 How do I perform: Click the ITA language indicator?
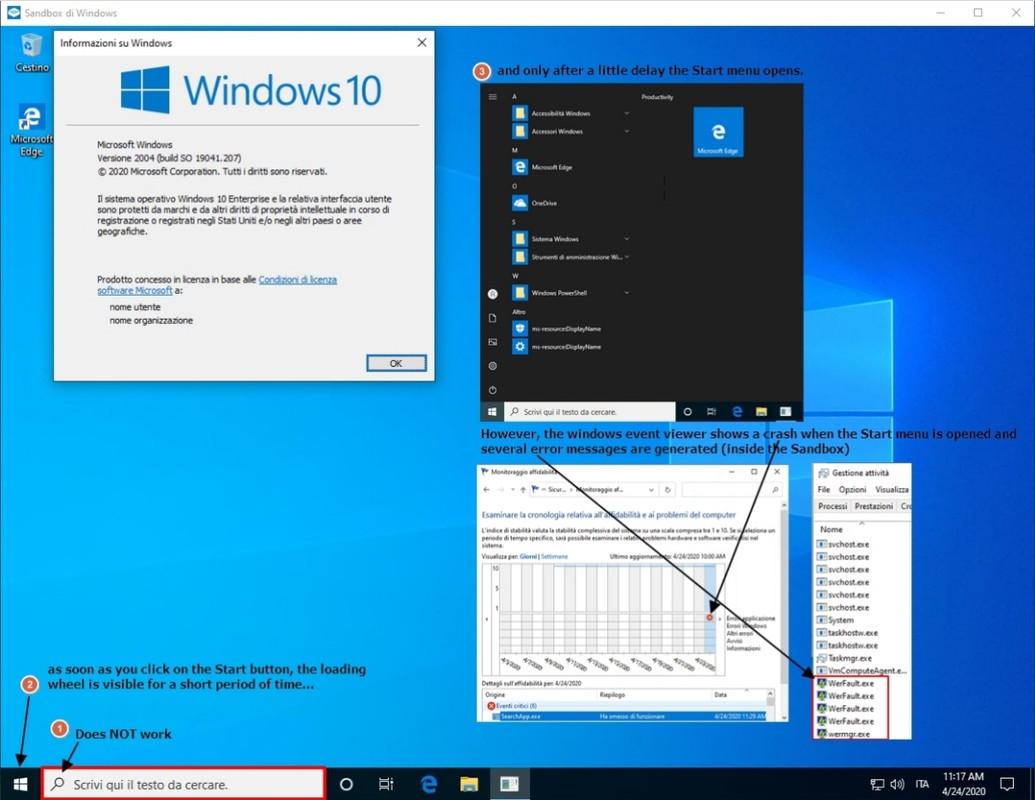pyautogui.click(x=922, y=784)
